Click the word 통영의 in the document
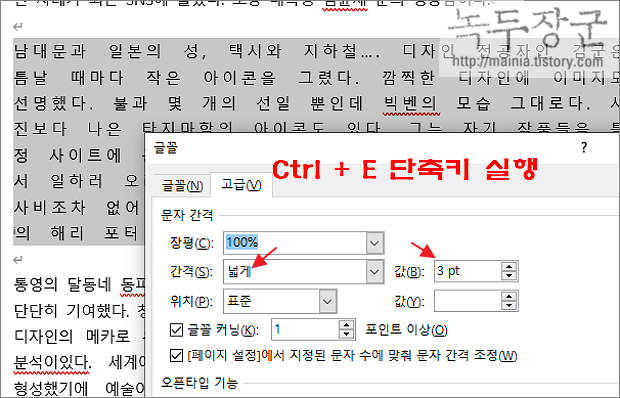Screen dimensions: 620x398 (36, 284)
